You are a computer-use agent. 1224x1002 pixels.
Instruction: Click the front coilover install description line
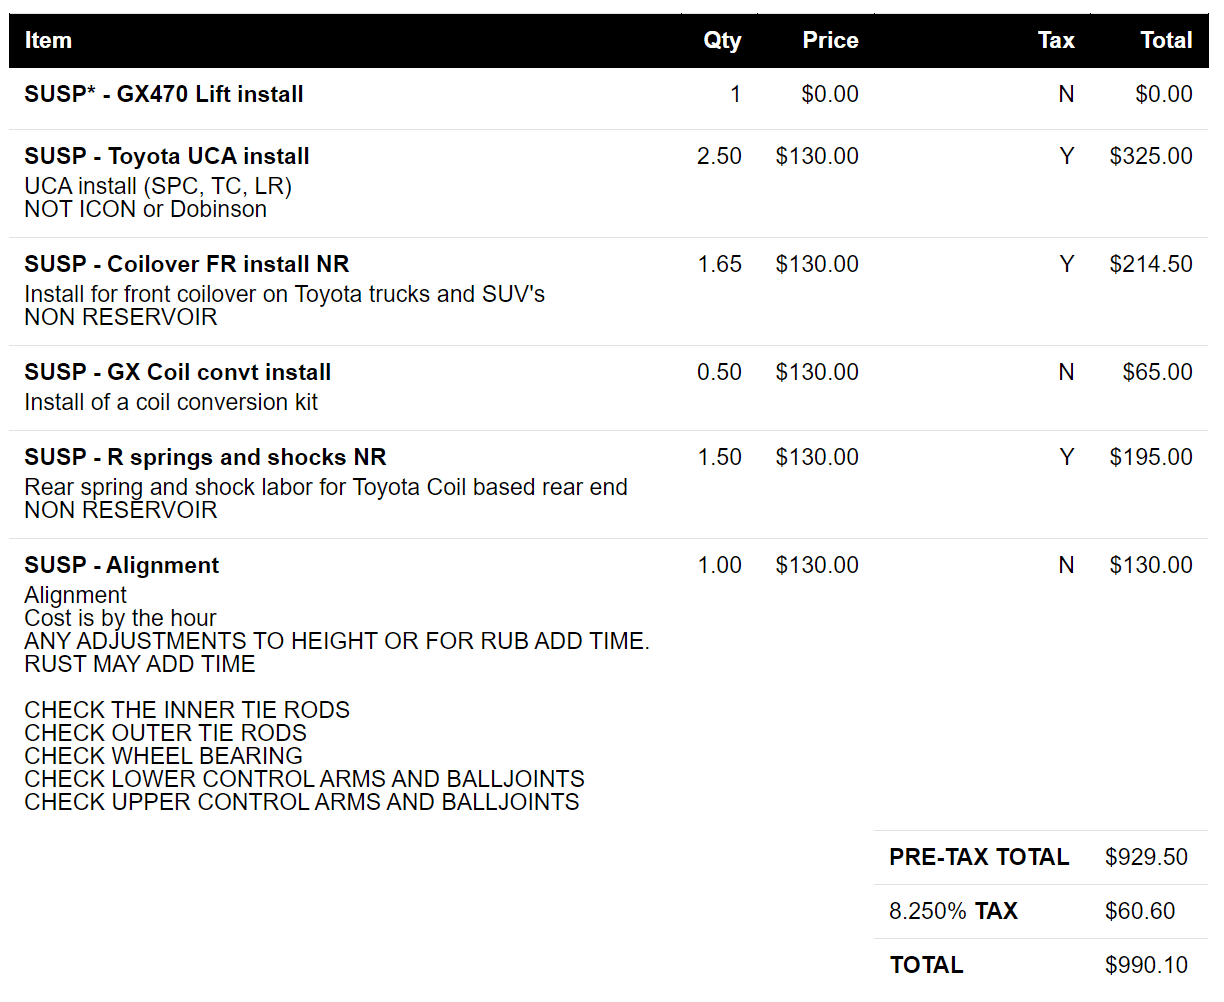(x=285, y=294)
